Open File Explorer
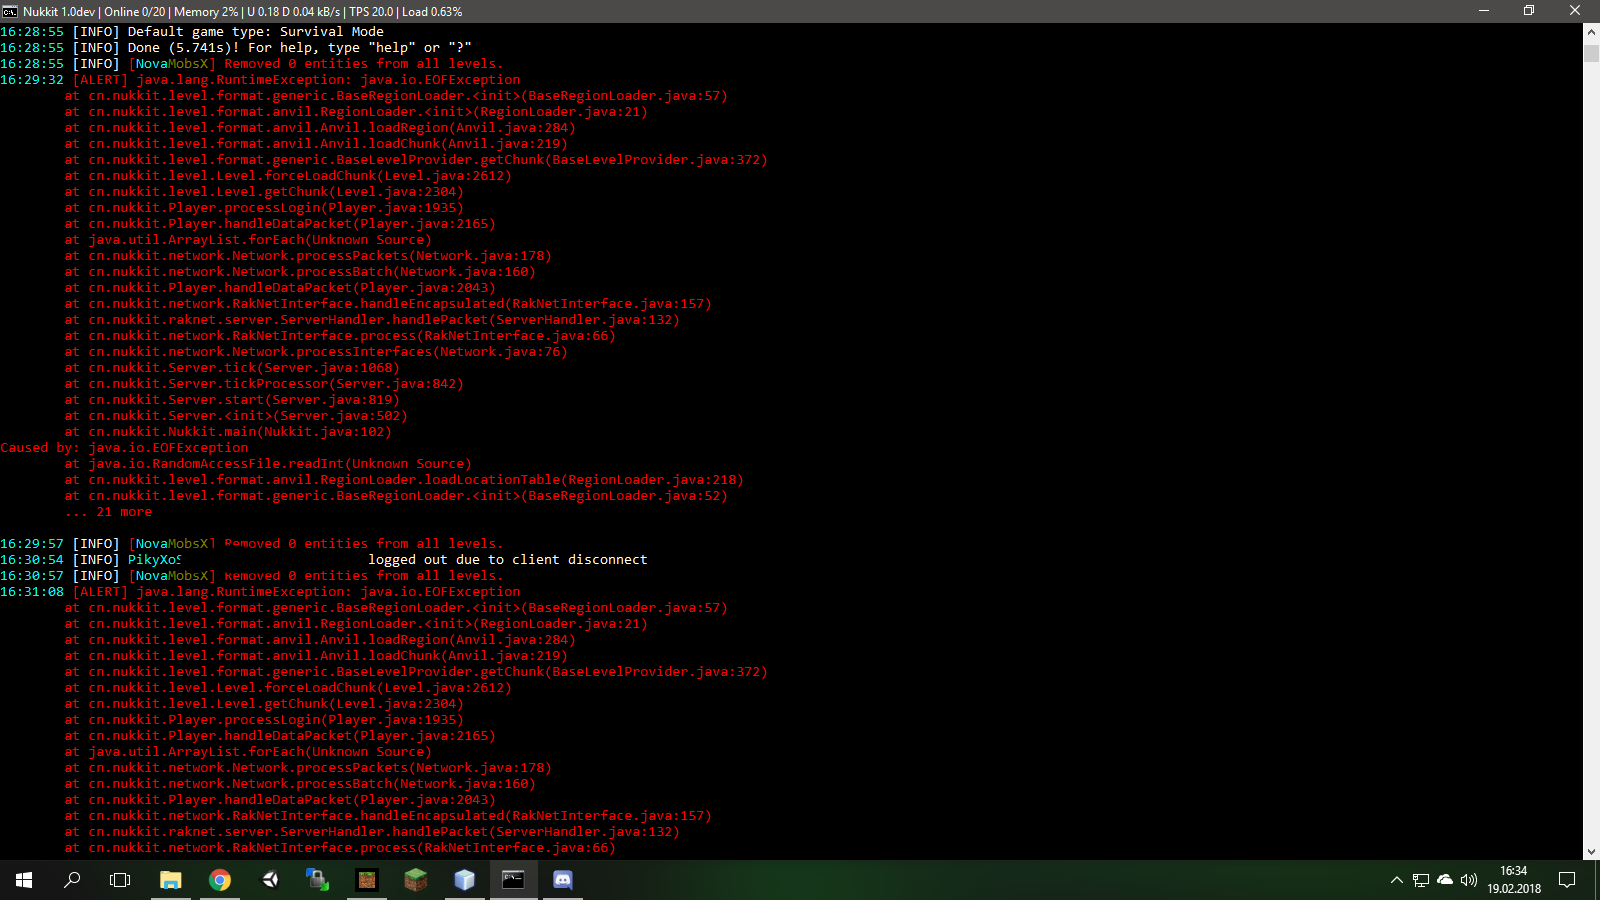This screenshot has height=900, width=1600. pos(170,880)
